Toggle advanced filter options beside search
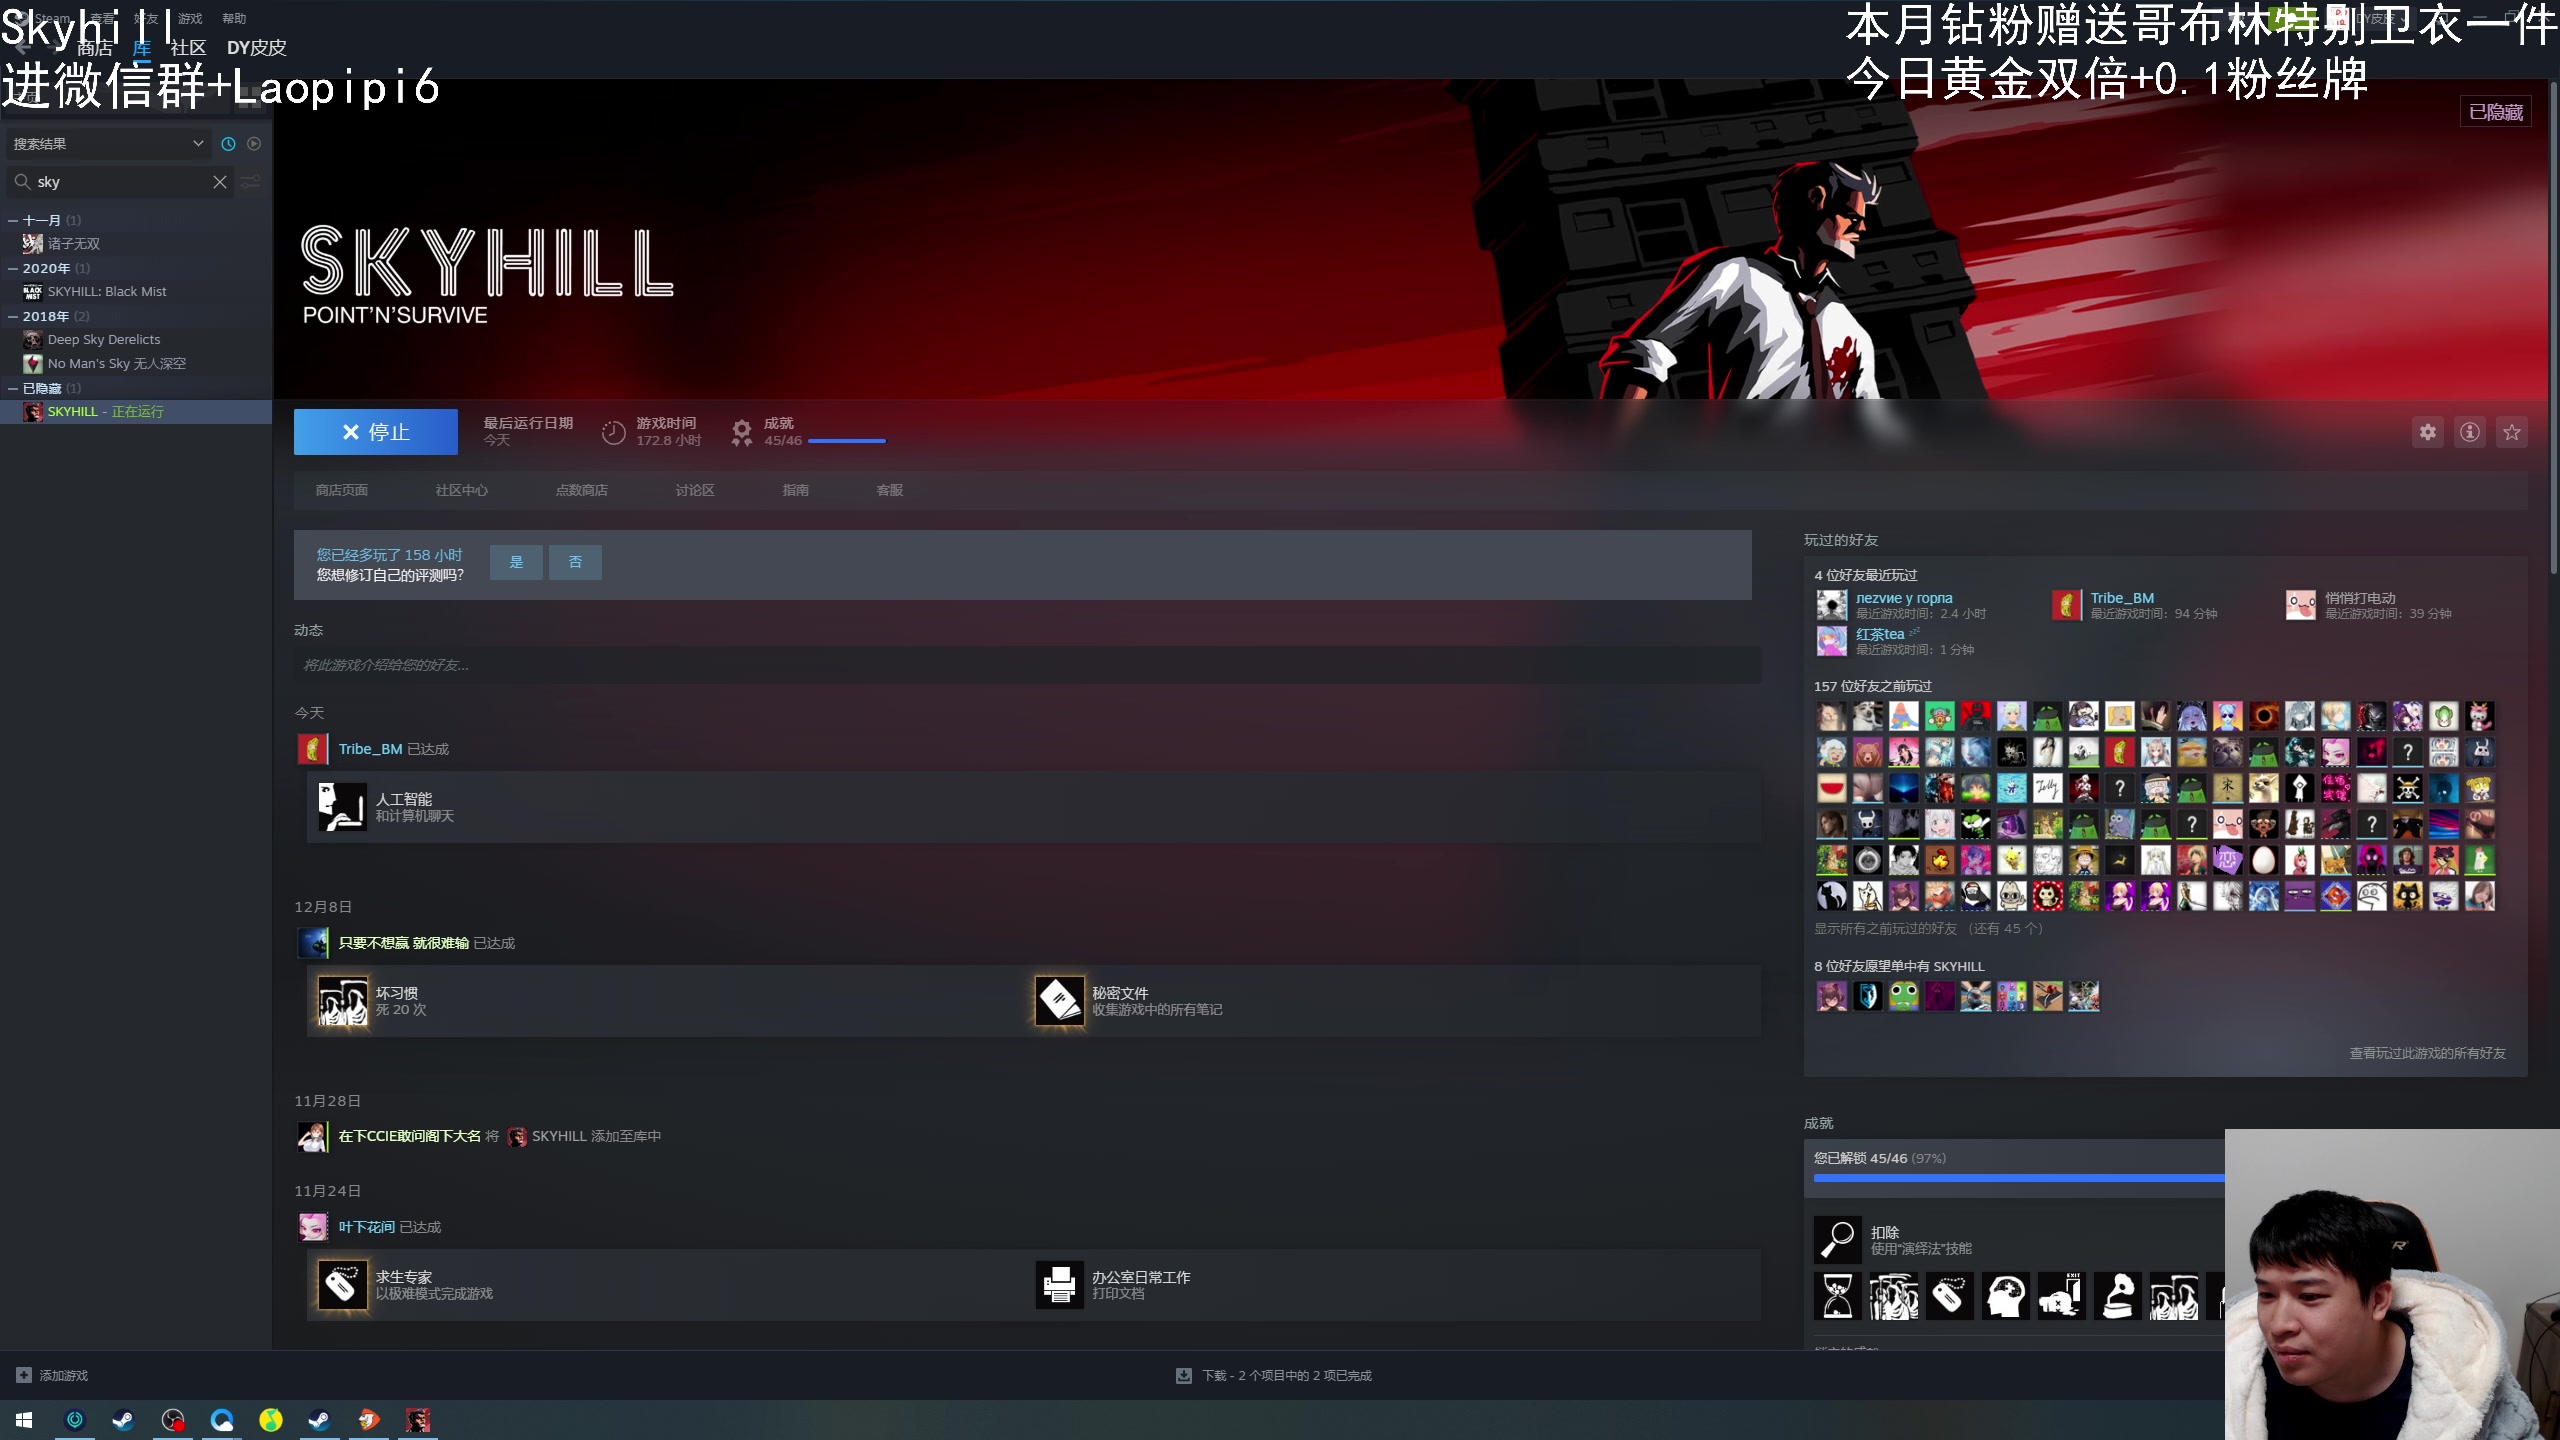This screenshot has height=1440, width=2560. click(x=251, y=182)
